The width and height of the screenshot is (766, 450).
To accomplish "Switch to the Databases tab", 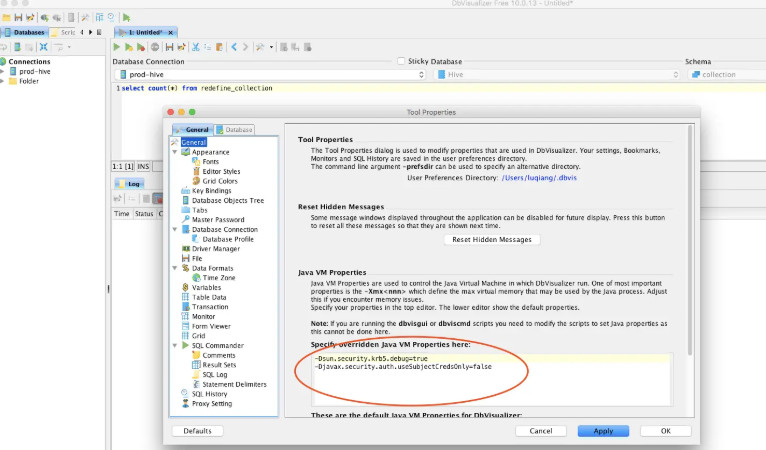I will [x=24, y=32].
